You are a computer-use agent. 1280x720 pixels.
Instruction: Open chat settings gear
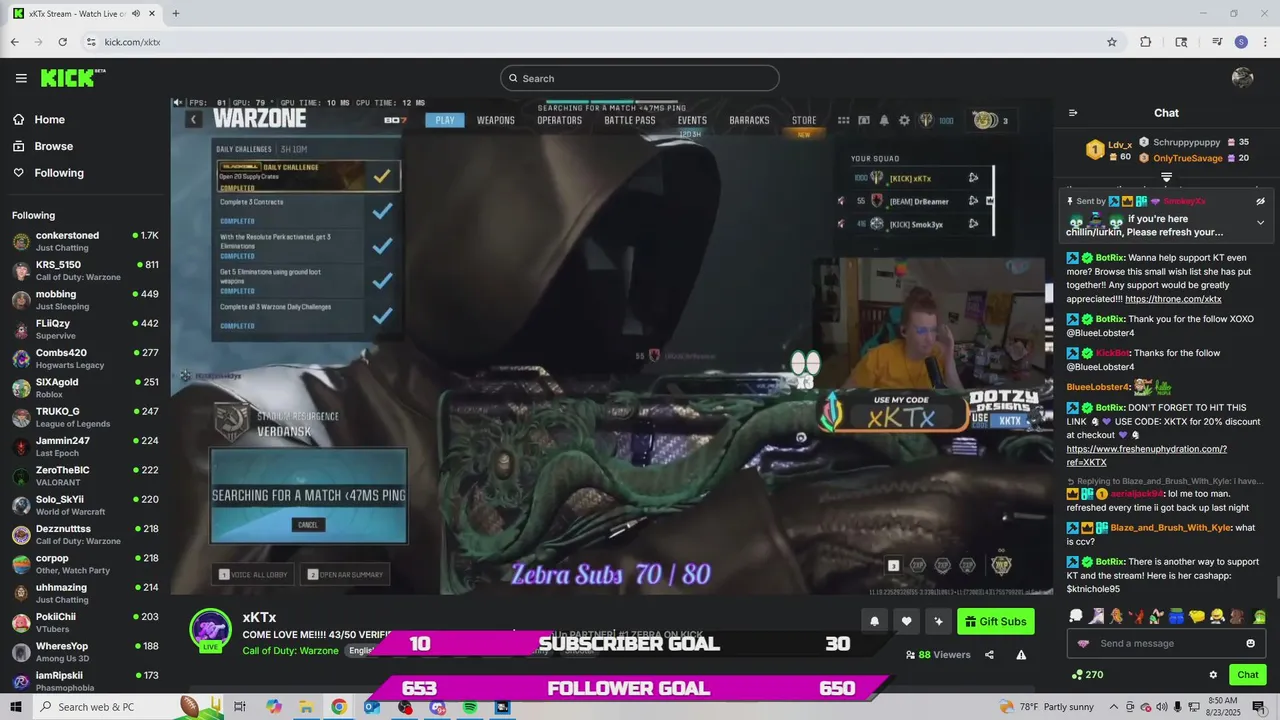point(1213,675)
